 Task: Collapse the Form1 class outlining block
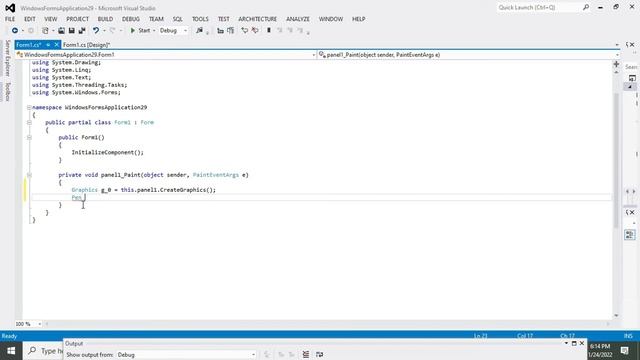tap(29, 122)
